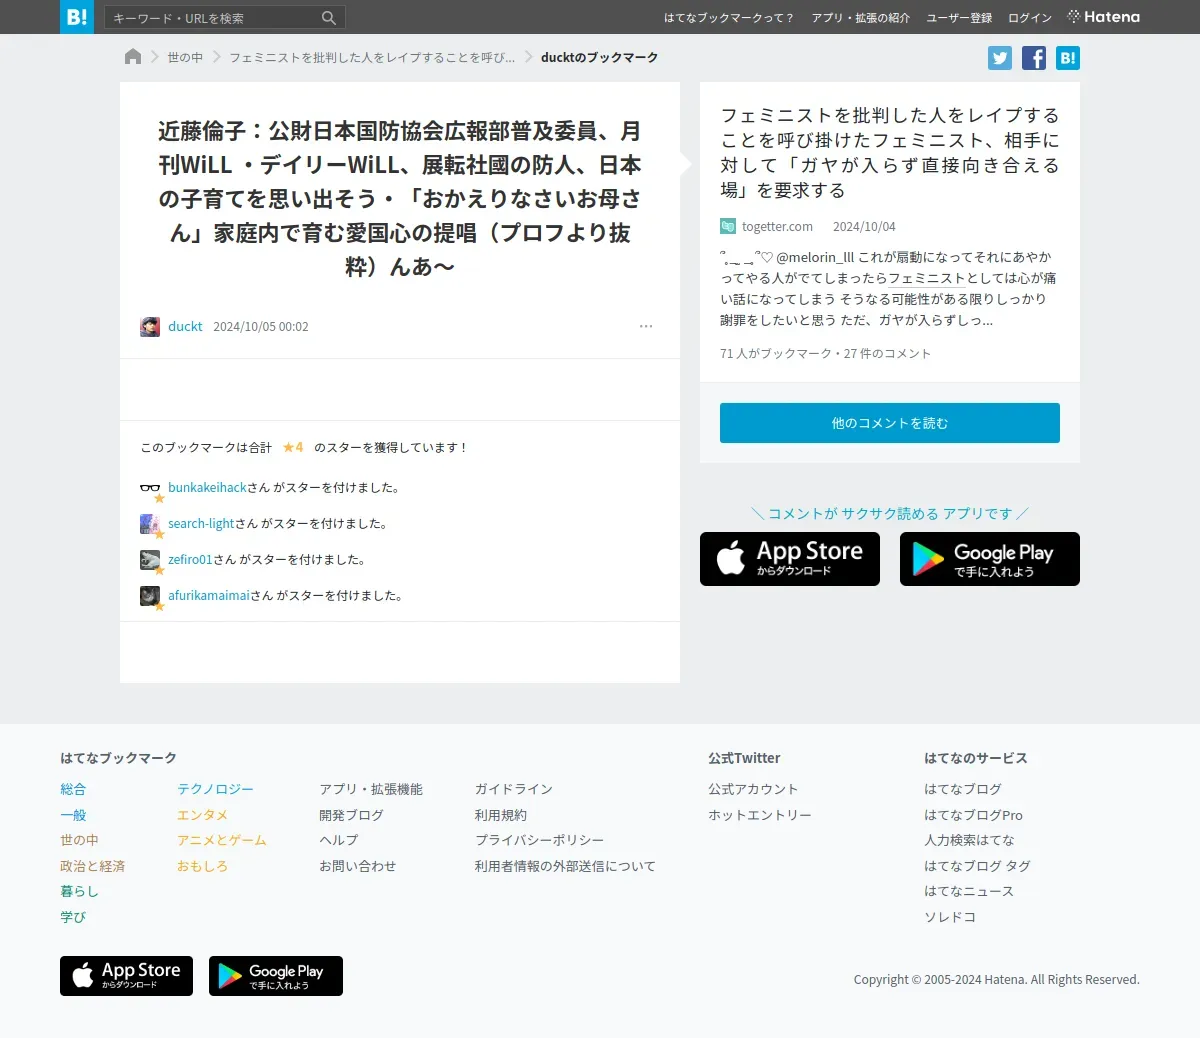Open プライバシーポリシー footer link
Screen dimensions: 1200x1038
click(x=539, y=841)
